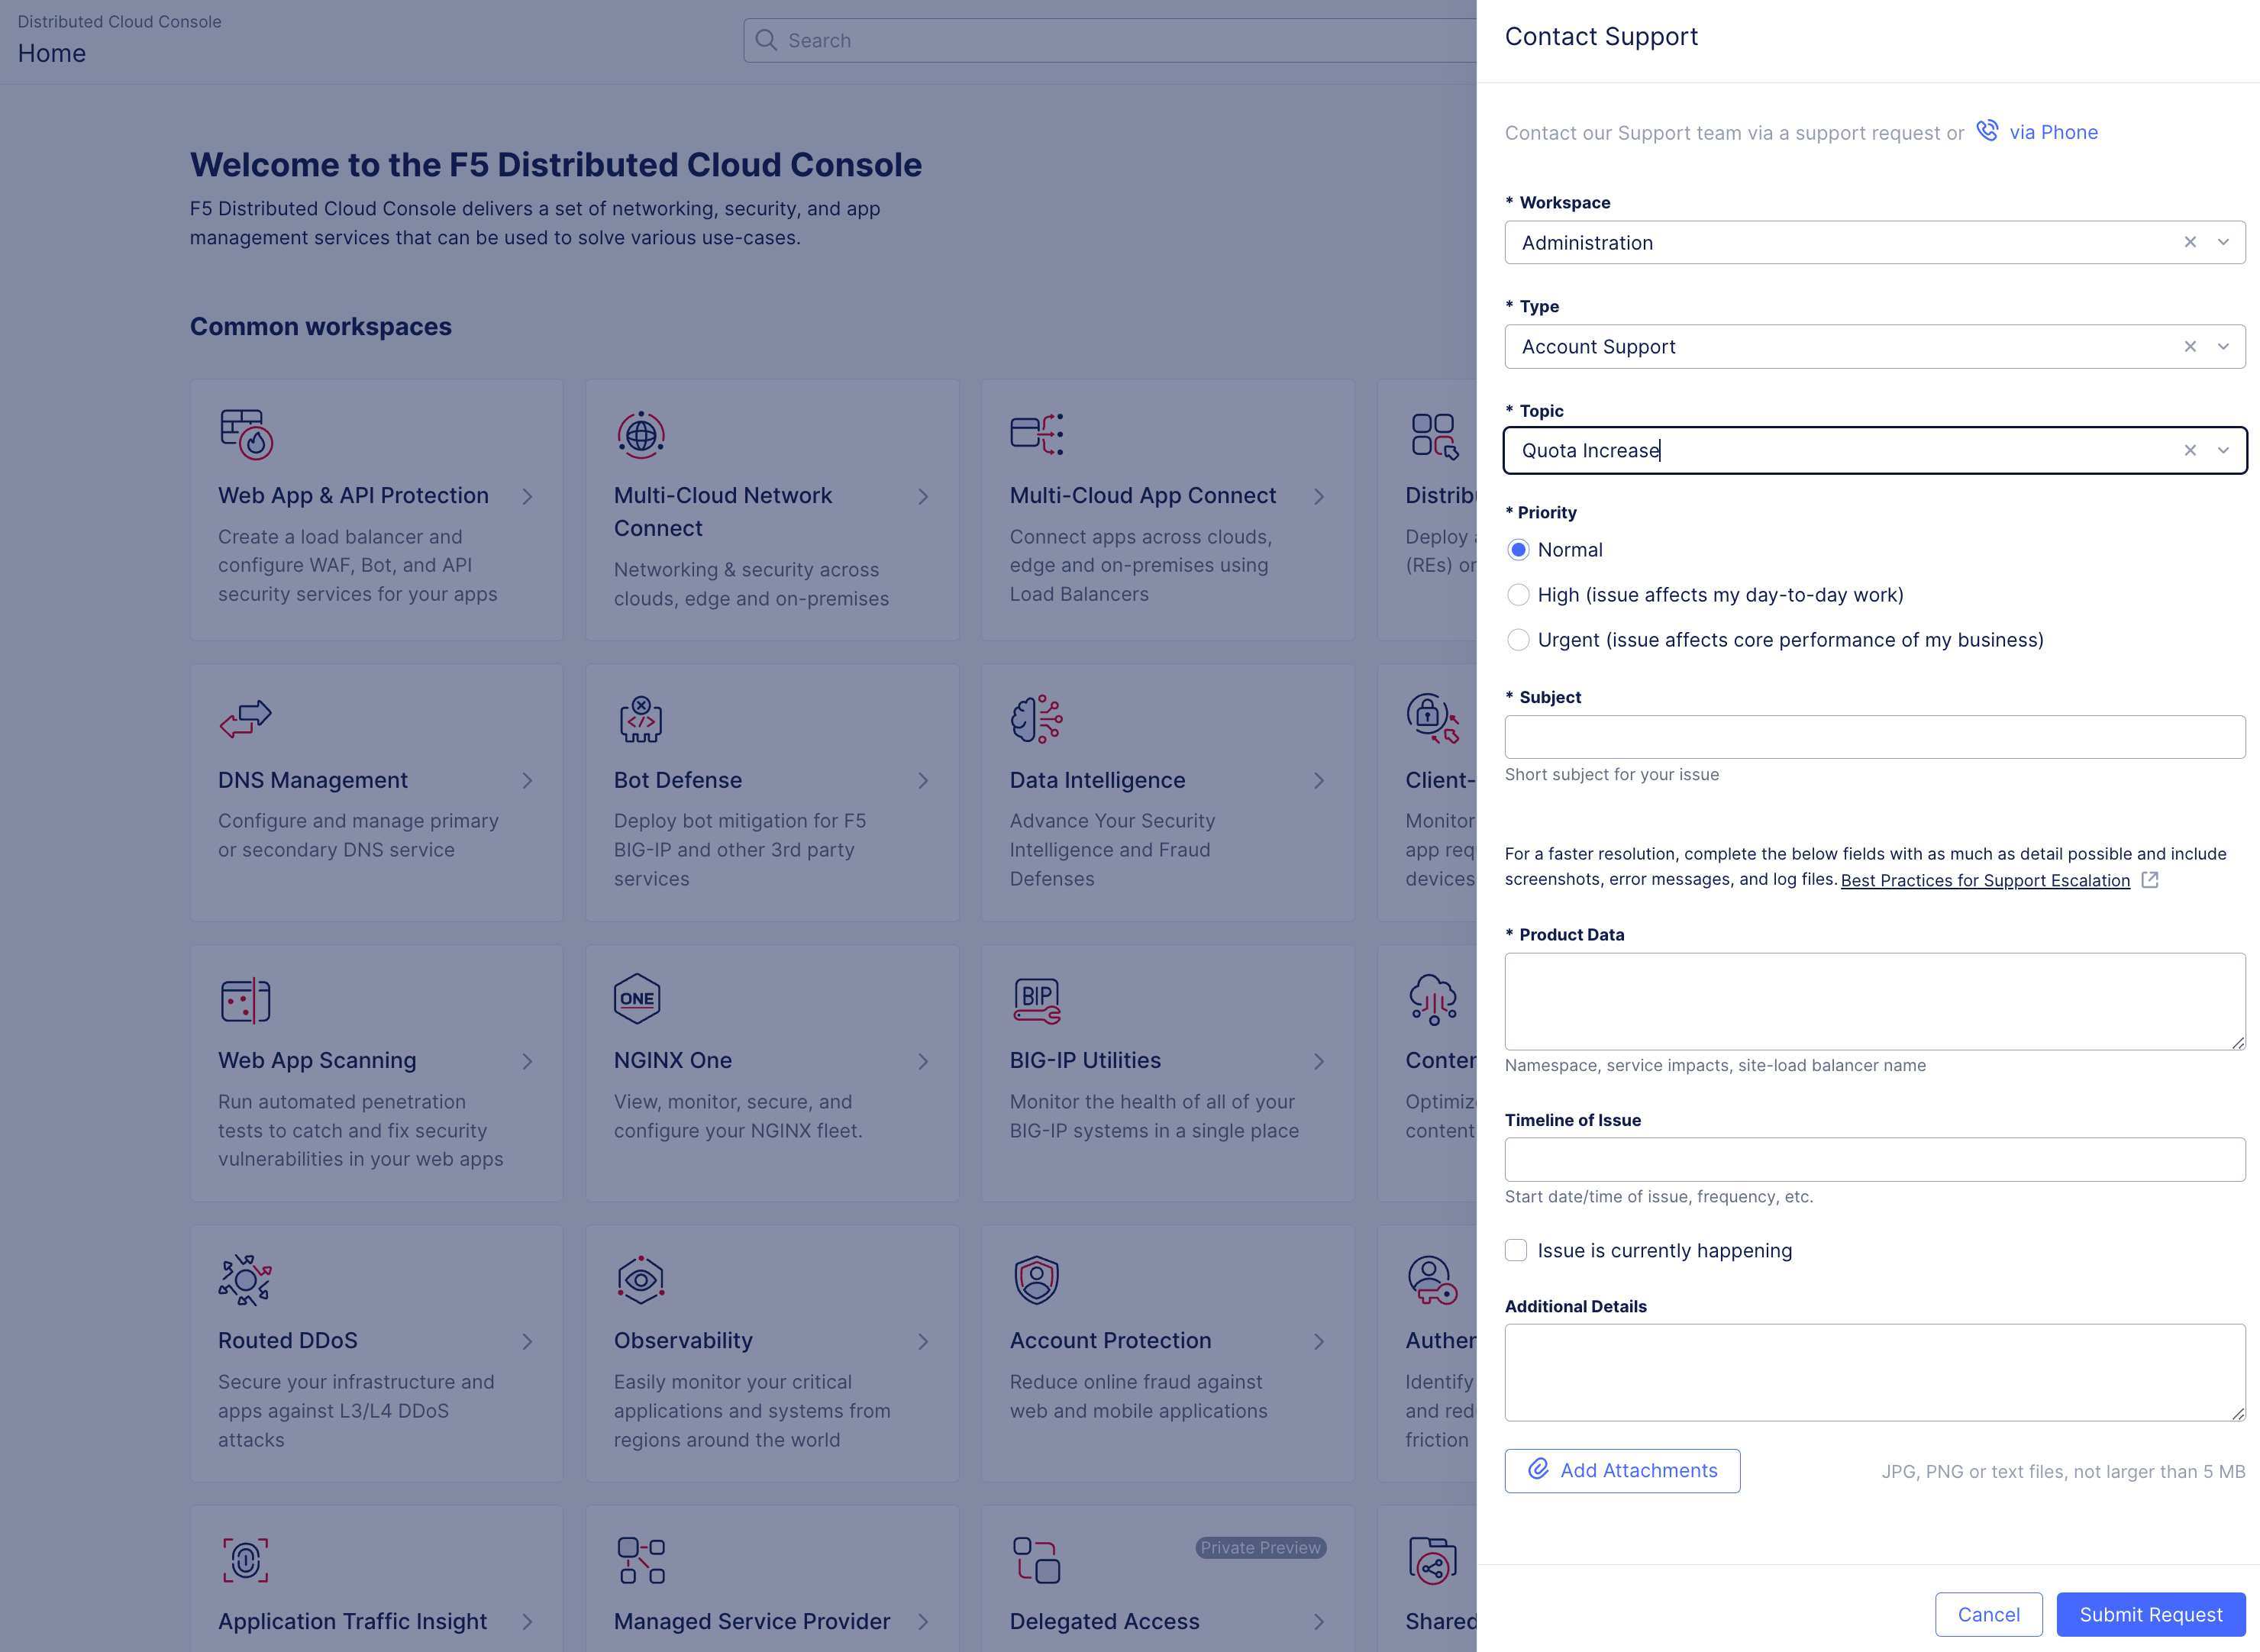Click the phone icon beside via Phone

click(1987, 131)
